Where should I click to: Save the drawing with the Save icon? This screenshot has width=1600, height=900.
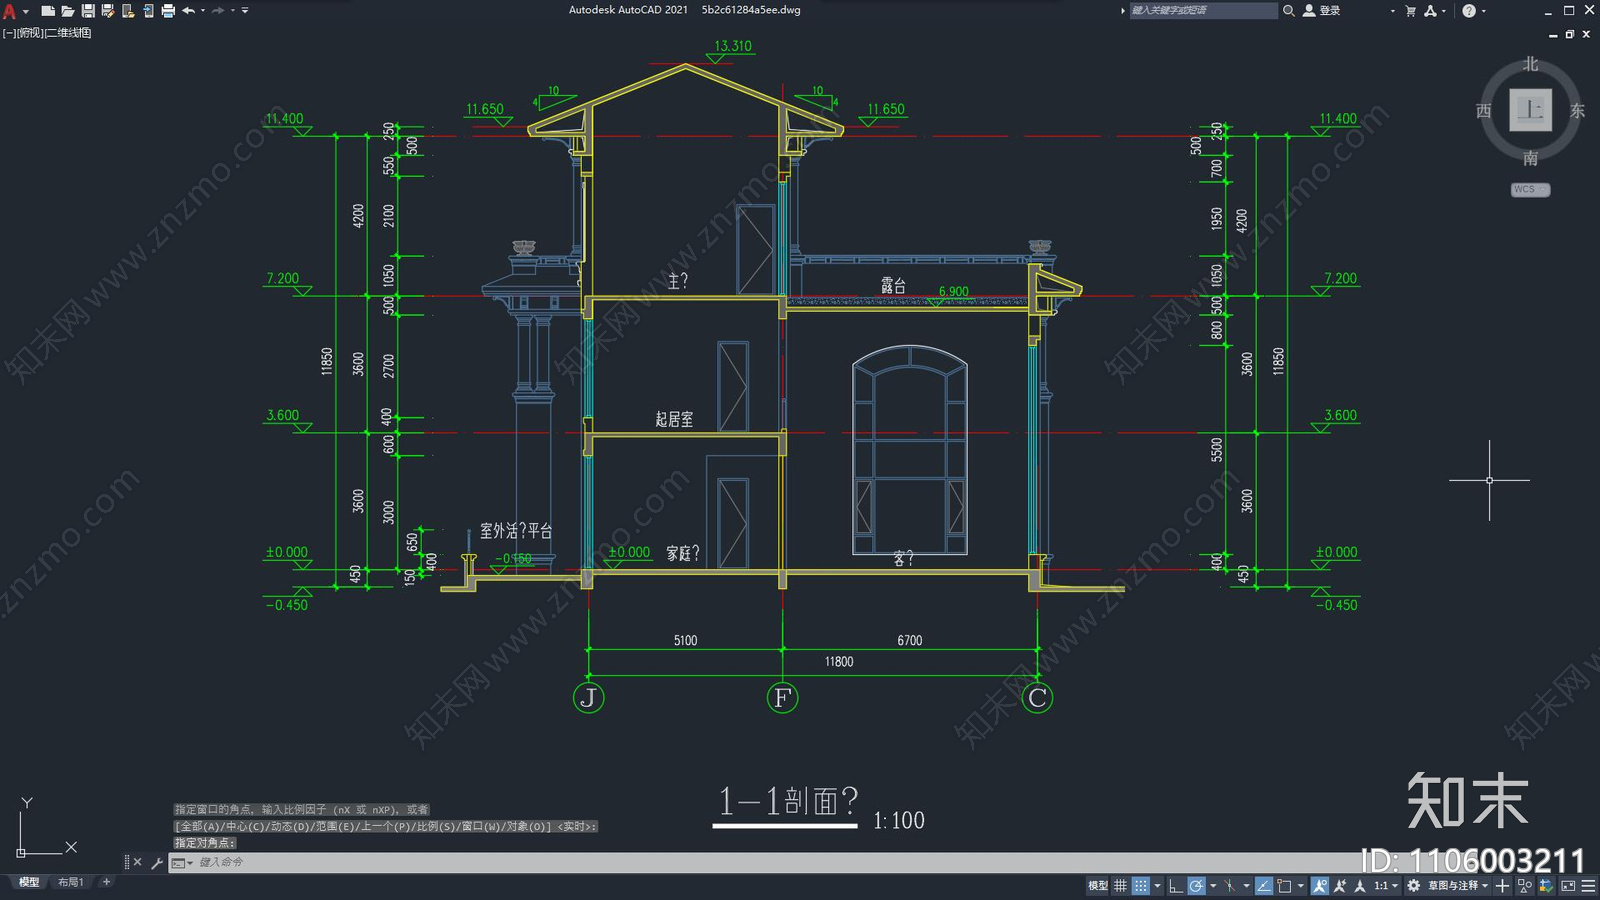tap(88, 11)
